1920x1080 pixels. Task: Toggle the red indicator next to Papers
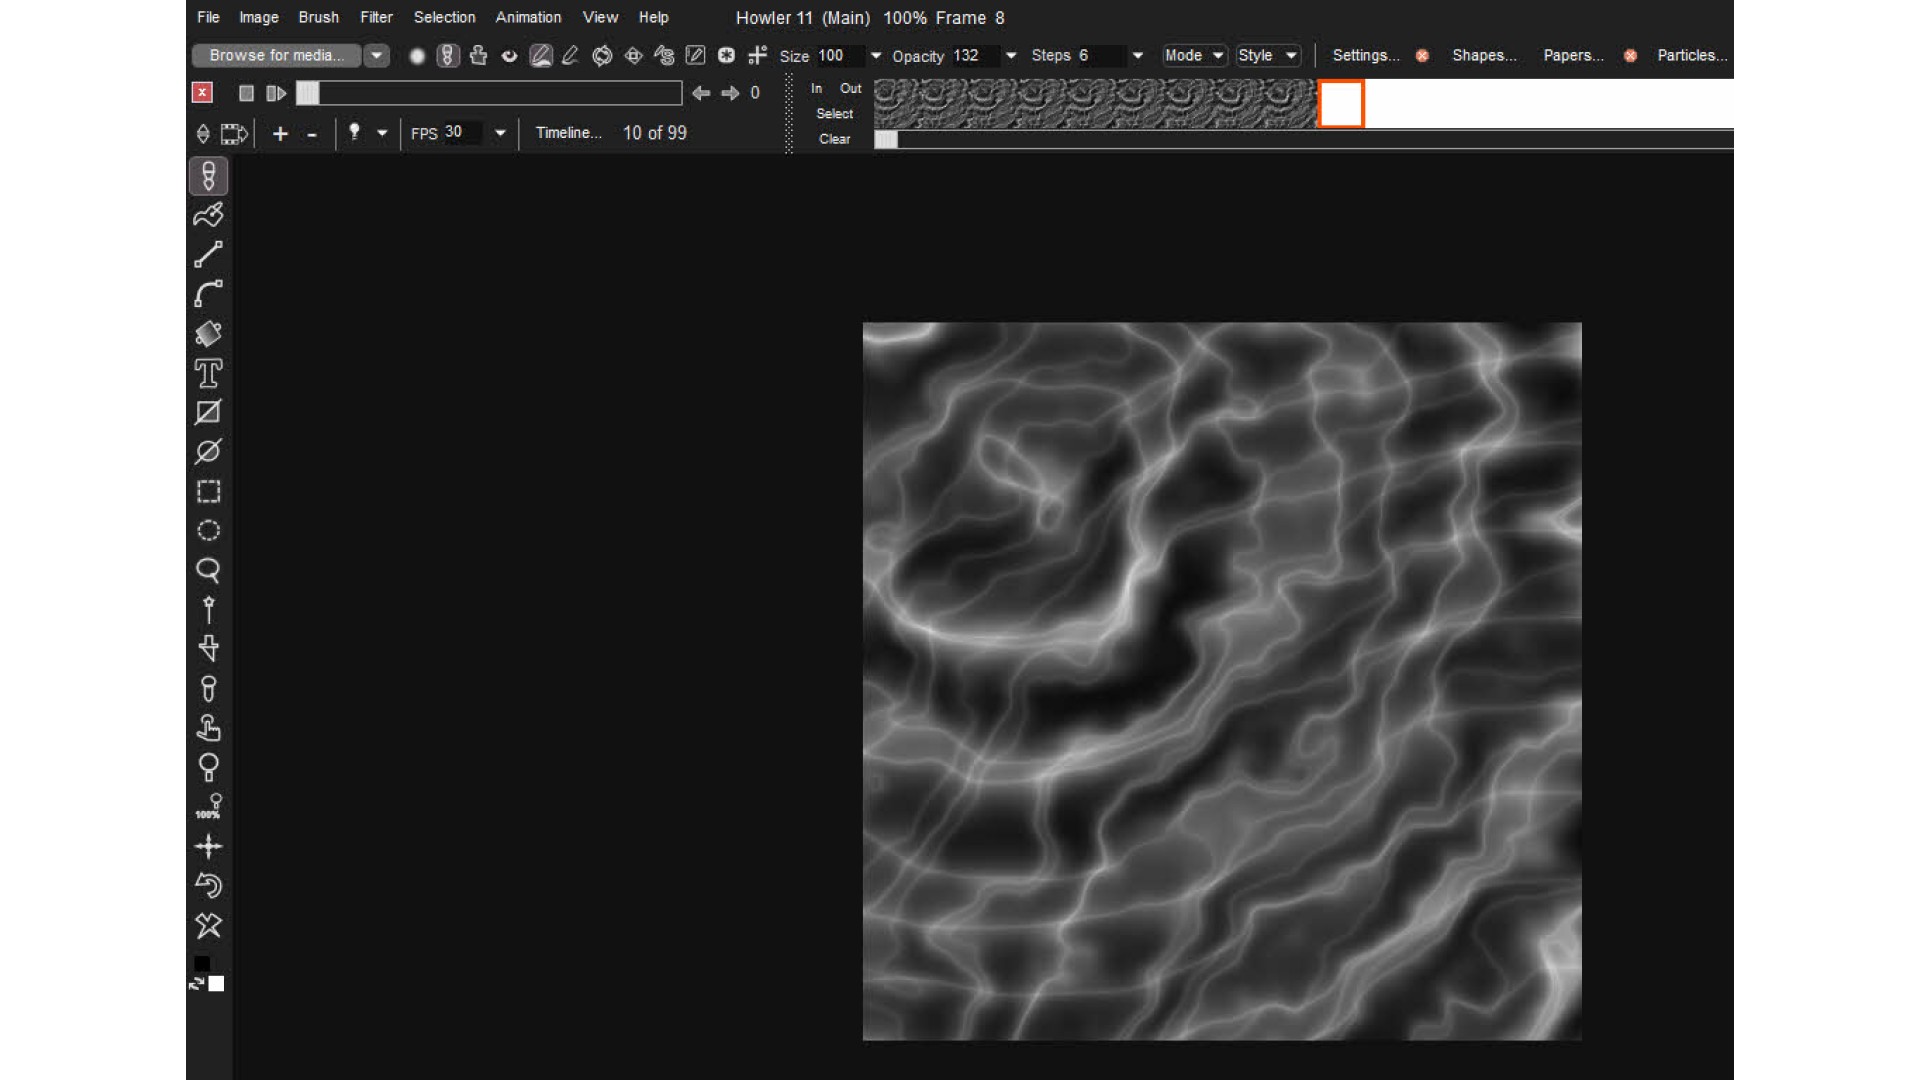pyautogui.click(x=1630, y=56)
